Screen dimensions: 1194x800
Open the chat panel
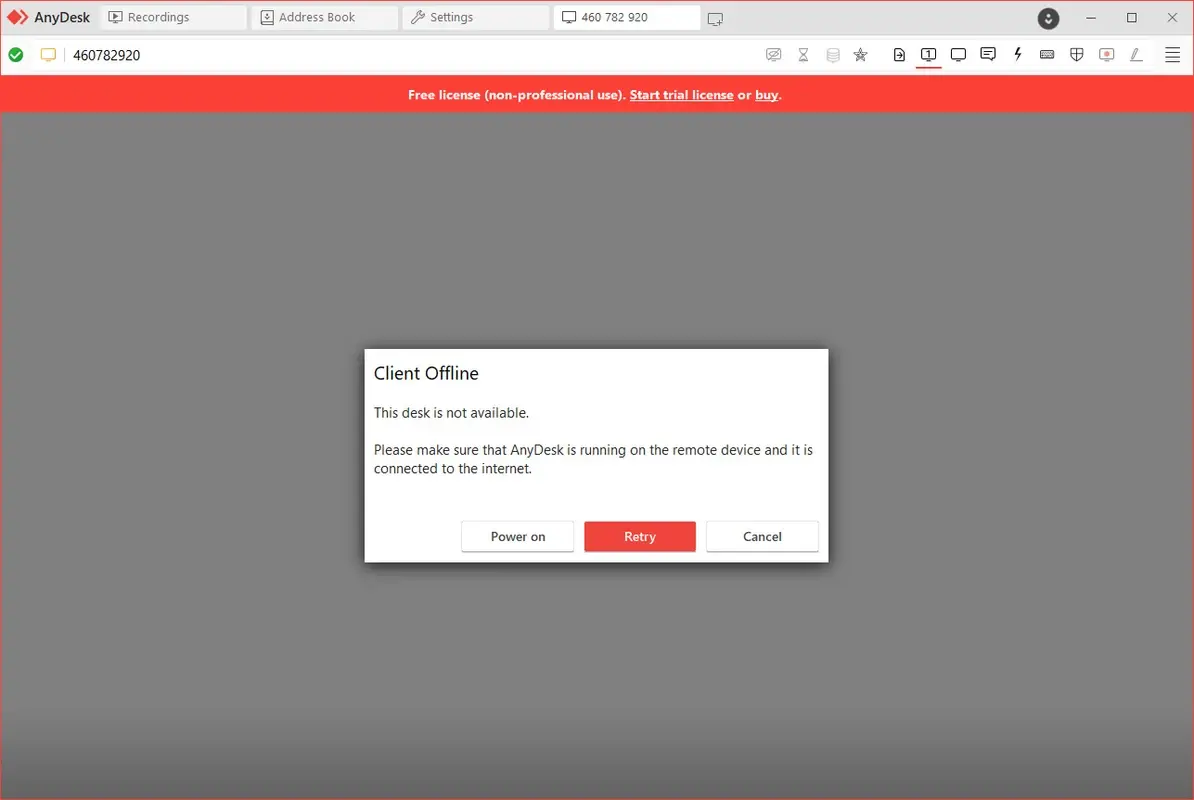988,55
